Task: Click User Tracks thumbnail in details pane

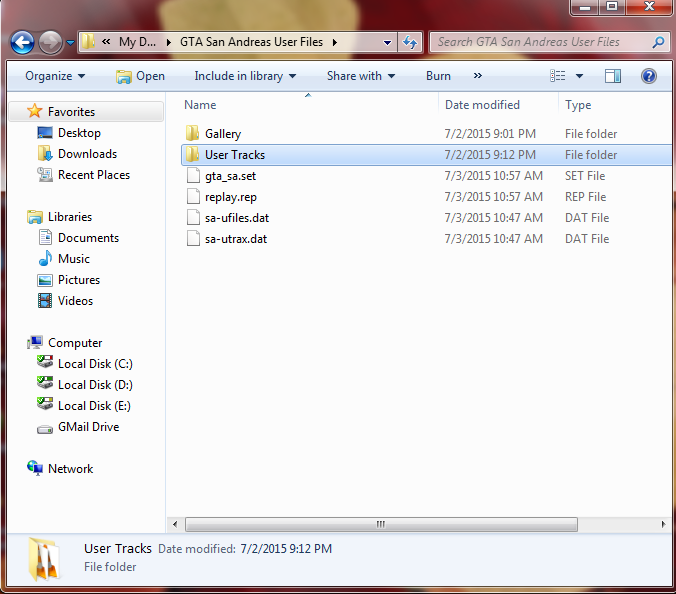Action: click(43, 559)
